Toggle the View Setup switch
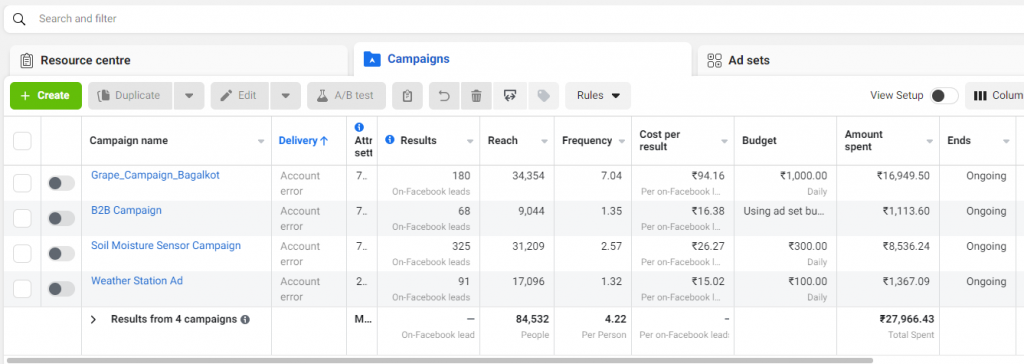 pyautogui.click(x=944, y=95)
